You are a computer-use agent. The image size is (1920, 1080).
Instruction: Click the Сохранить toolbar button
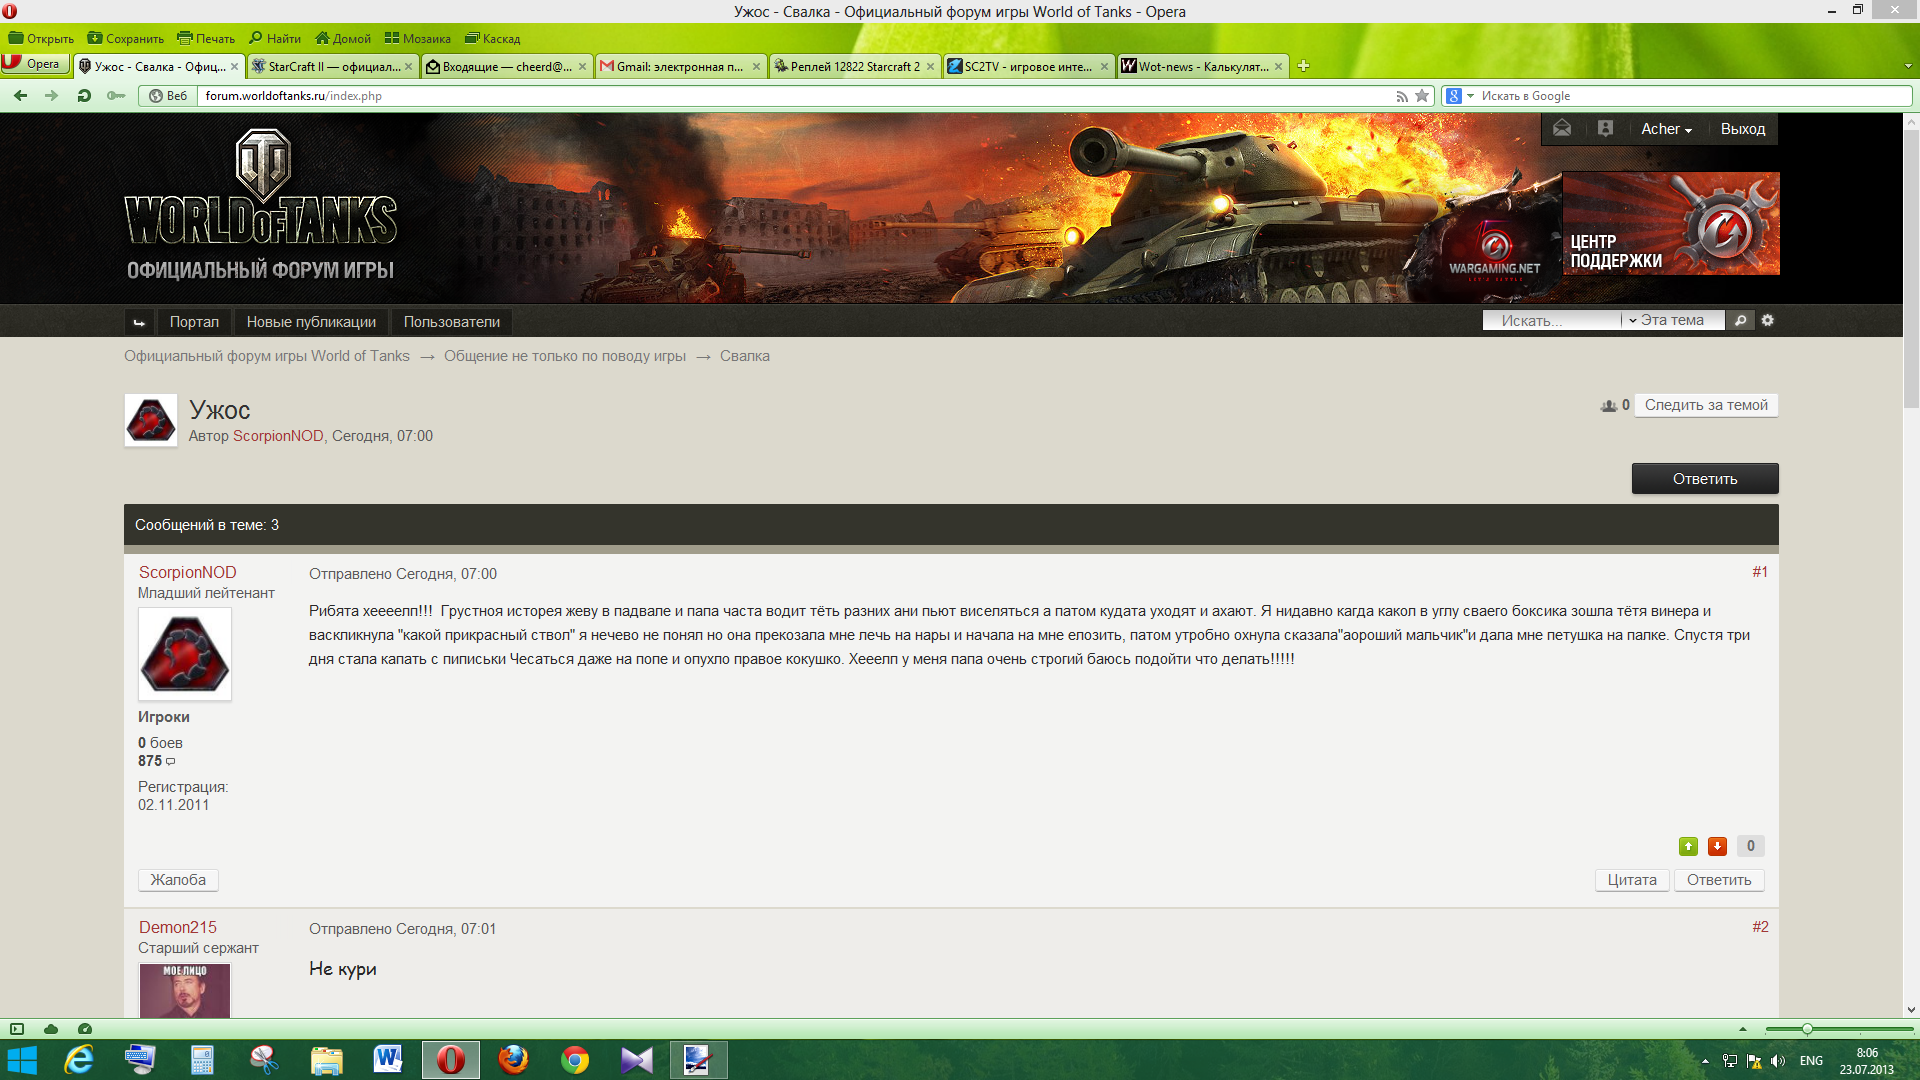pos(126,39)
